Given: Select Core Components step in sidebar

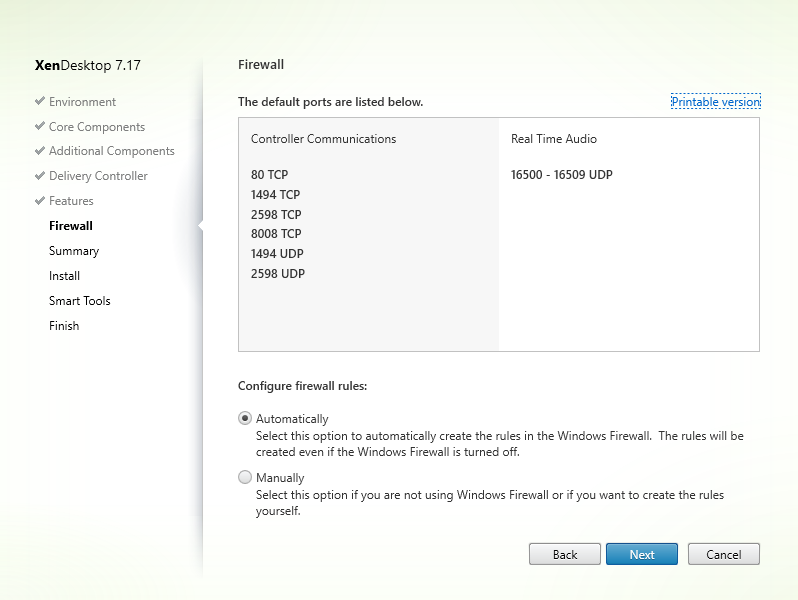Looking at the screenshot, I should tap(97, 127).
